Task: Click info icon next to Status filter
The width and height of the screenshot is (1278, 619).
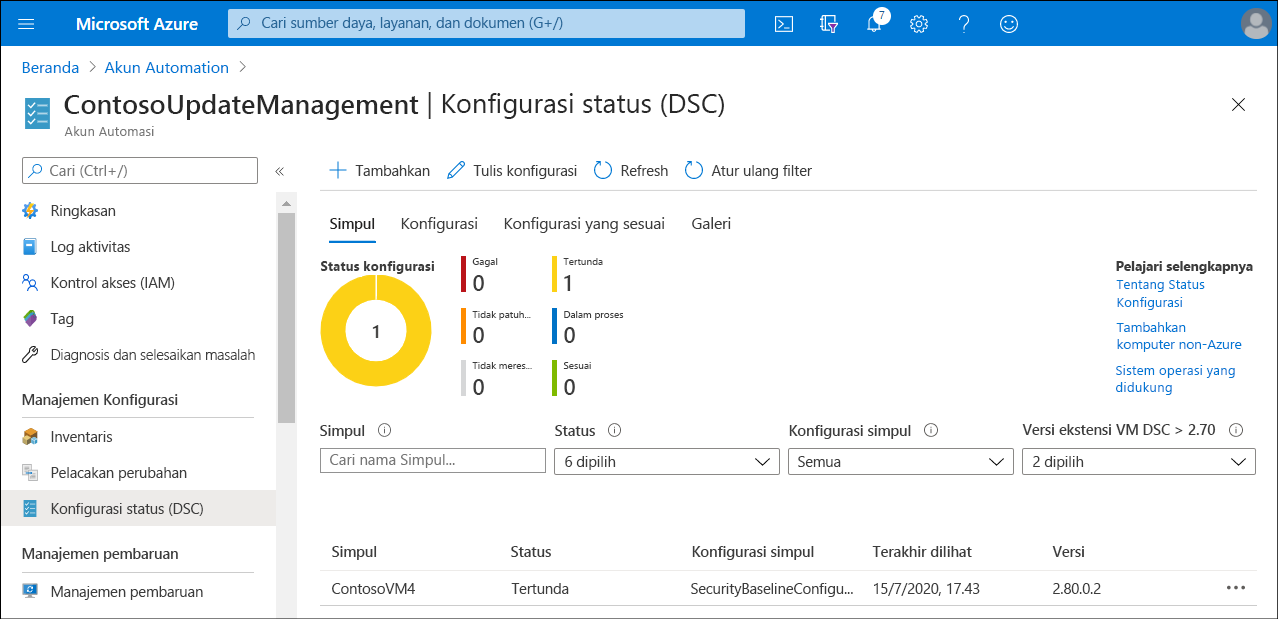Action: (x=615, y=430)
